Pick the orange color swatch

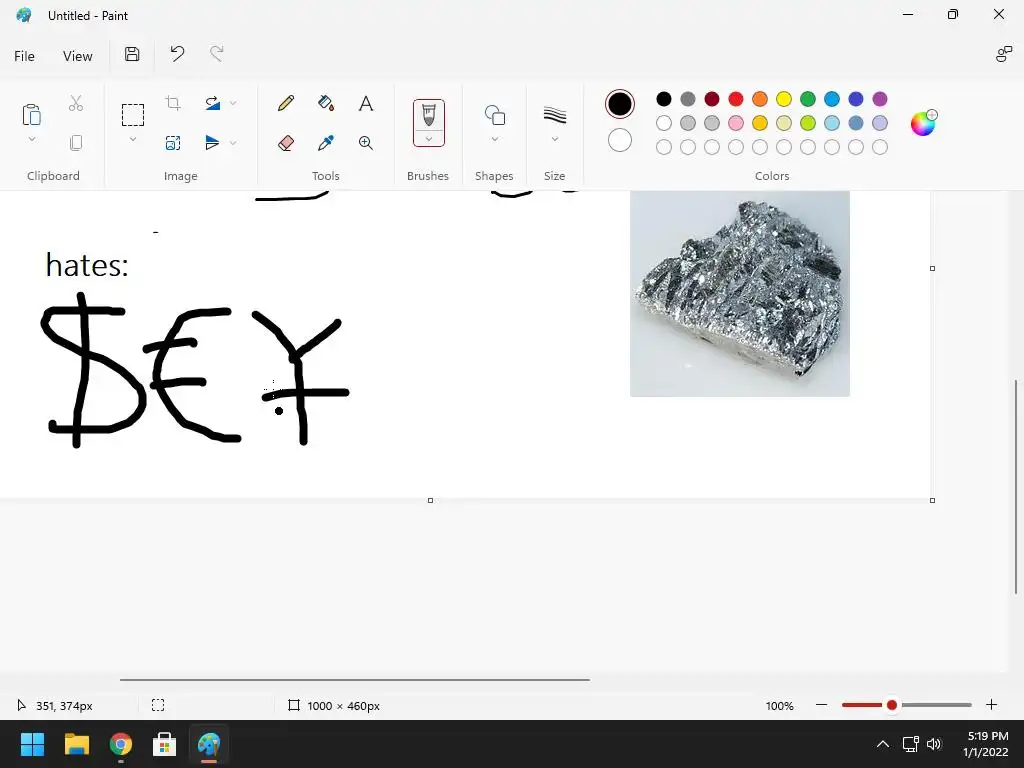point(760,99)
